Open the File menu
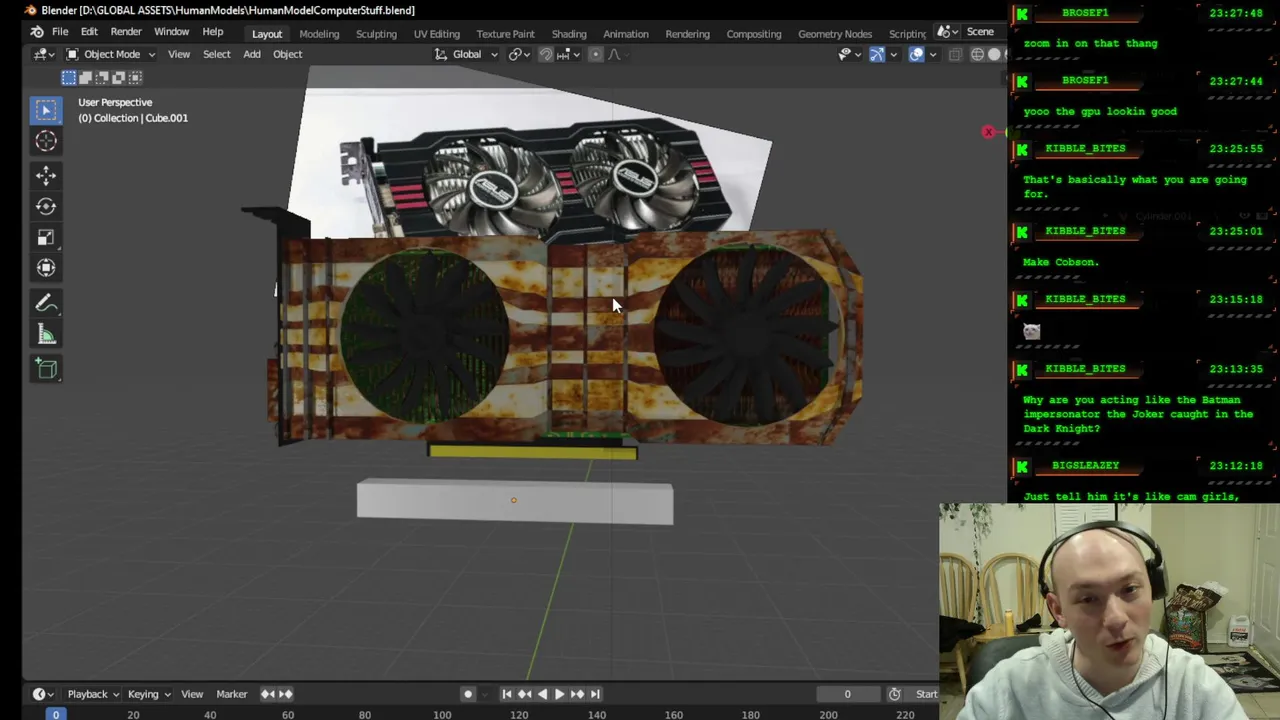This screenshot has height=720, width=1280. [60, 32]
